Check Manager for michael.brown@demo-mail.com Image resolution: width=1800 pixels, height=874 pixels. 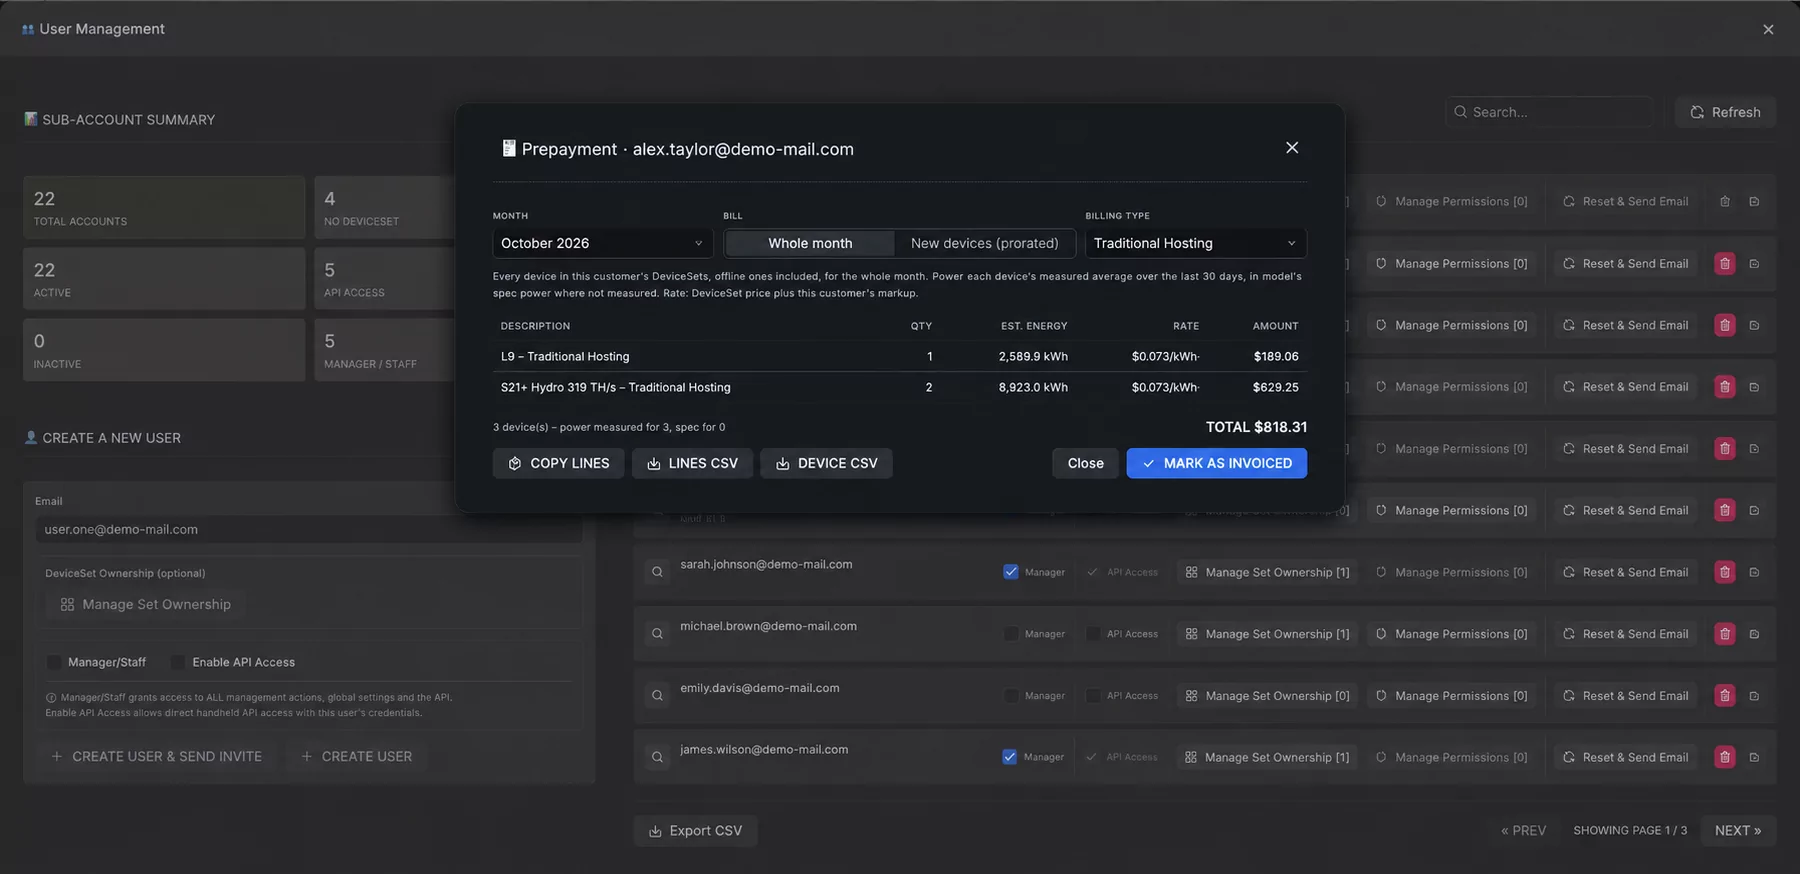click(x=1011, y=634)
